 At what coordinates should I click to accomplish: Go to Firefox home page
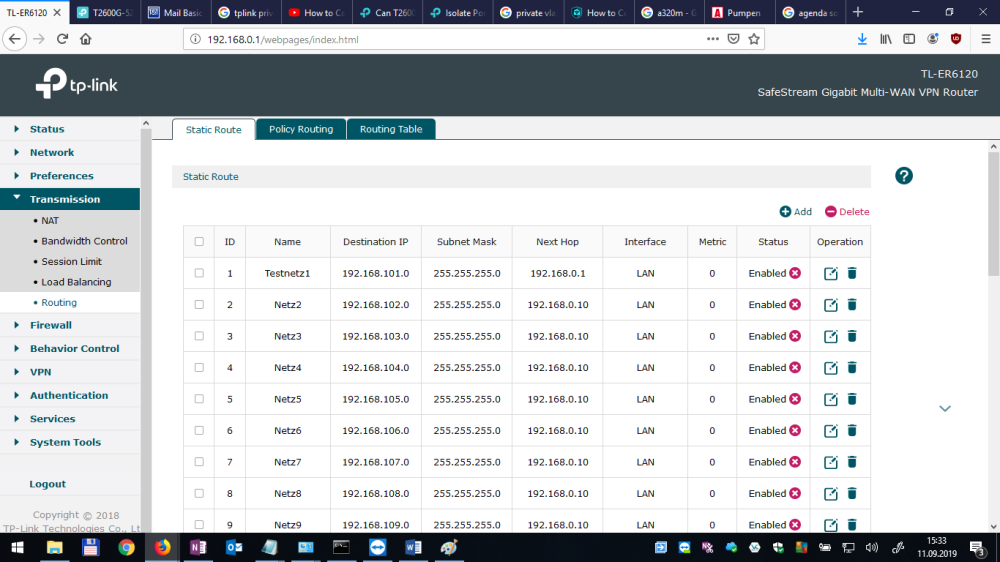click(x=85, y=39)
